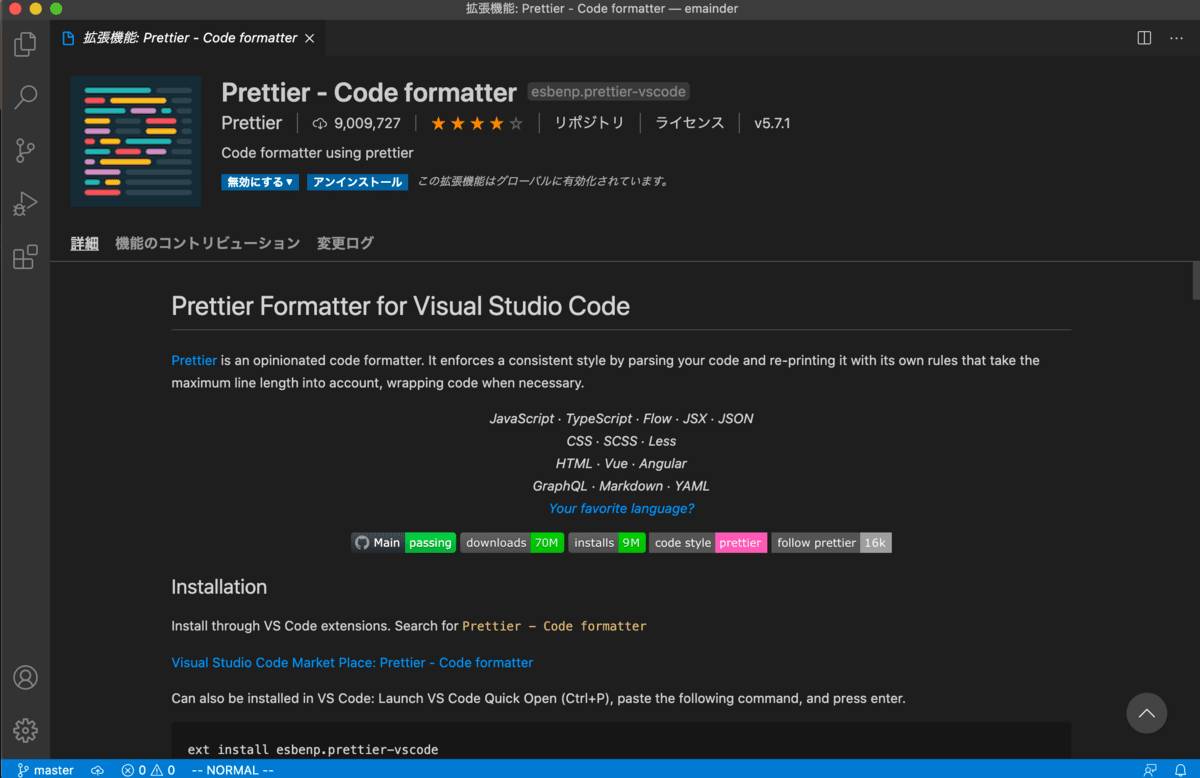Image resolution: width=1200 pixels, height=778 pixels.
Task: Click the publish to cloud status icon
Action: click(98, 770)
